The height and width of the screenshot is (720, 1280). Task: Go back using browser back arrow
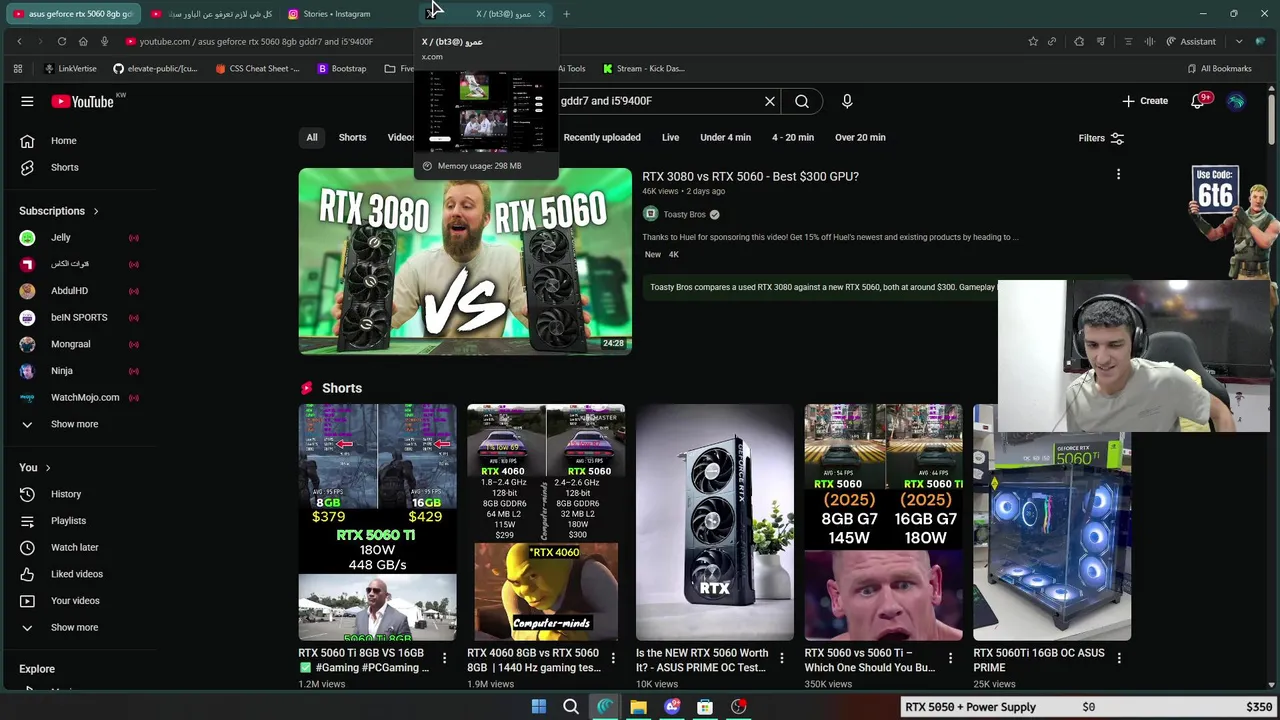coord(19,41)
